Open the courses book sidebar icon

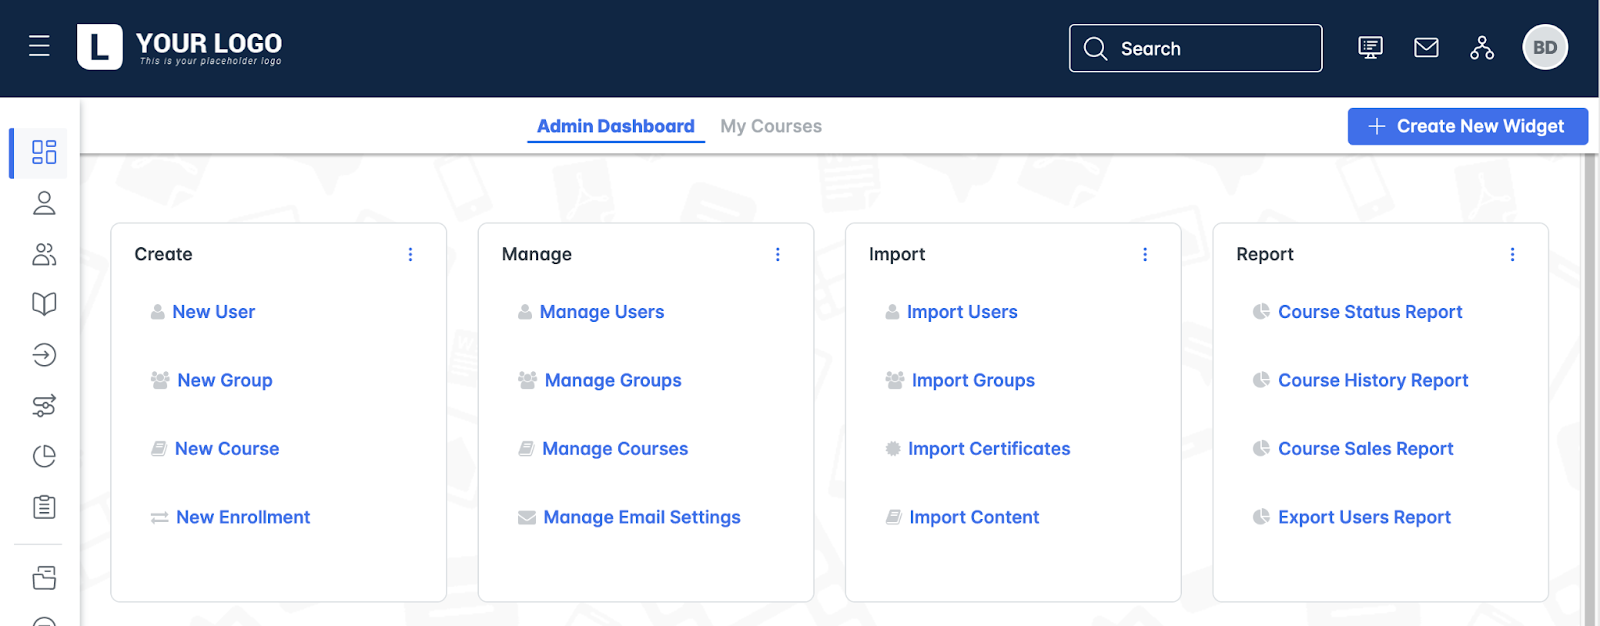pyautogui.click(x=44, y=304)
